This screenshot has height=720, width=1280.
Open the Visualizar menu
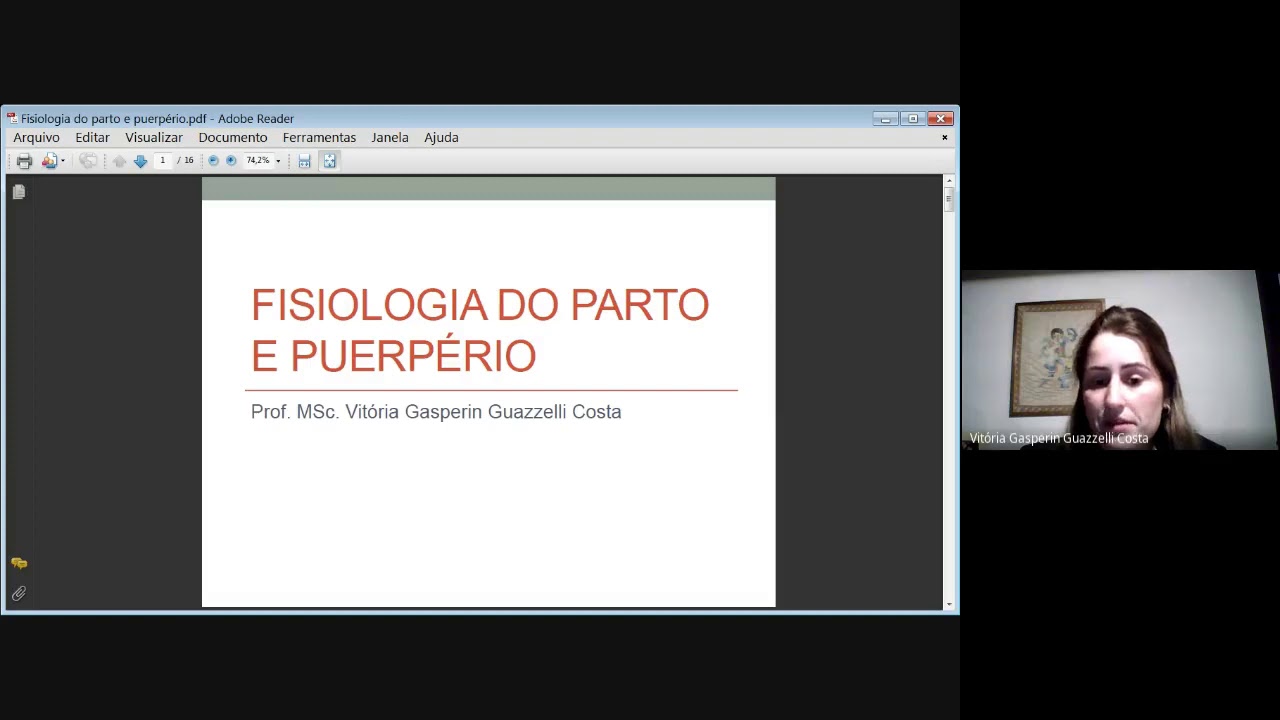(x=154, y=138)
